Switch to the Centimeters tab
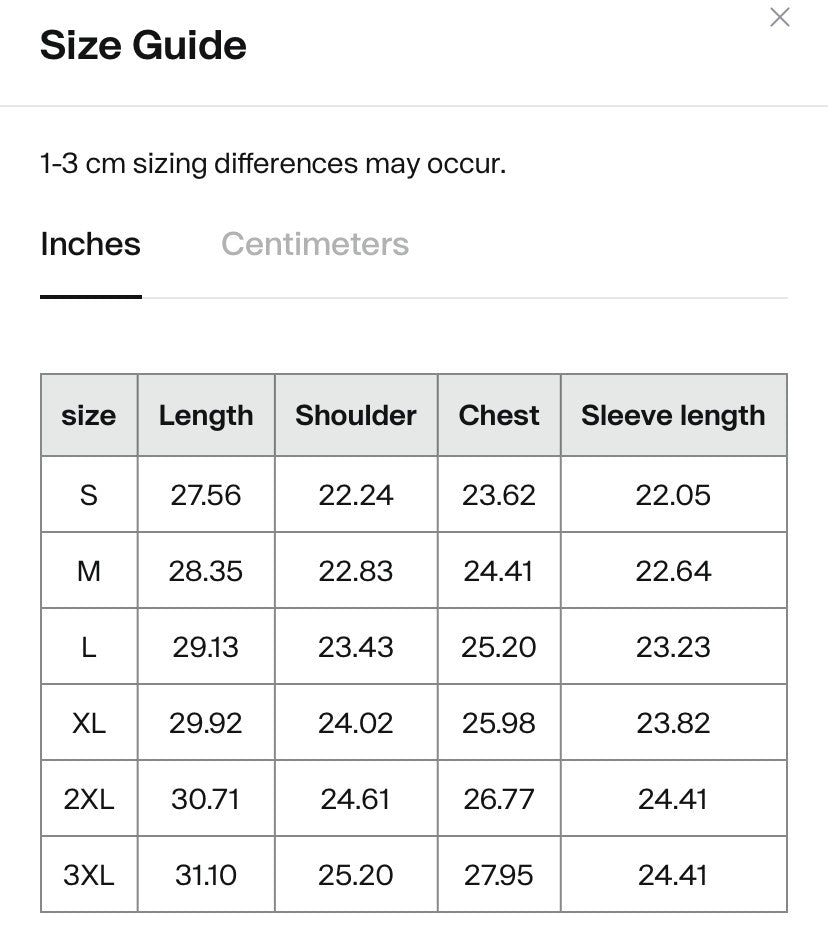The width and height of the screenshot is (828, 951). coord(315,244)
